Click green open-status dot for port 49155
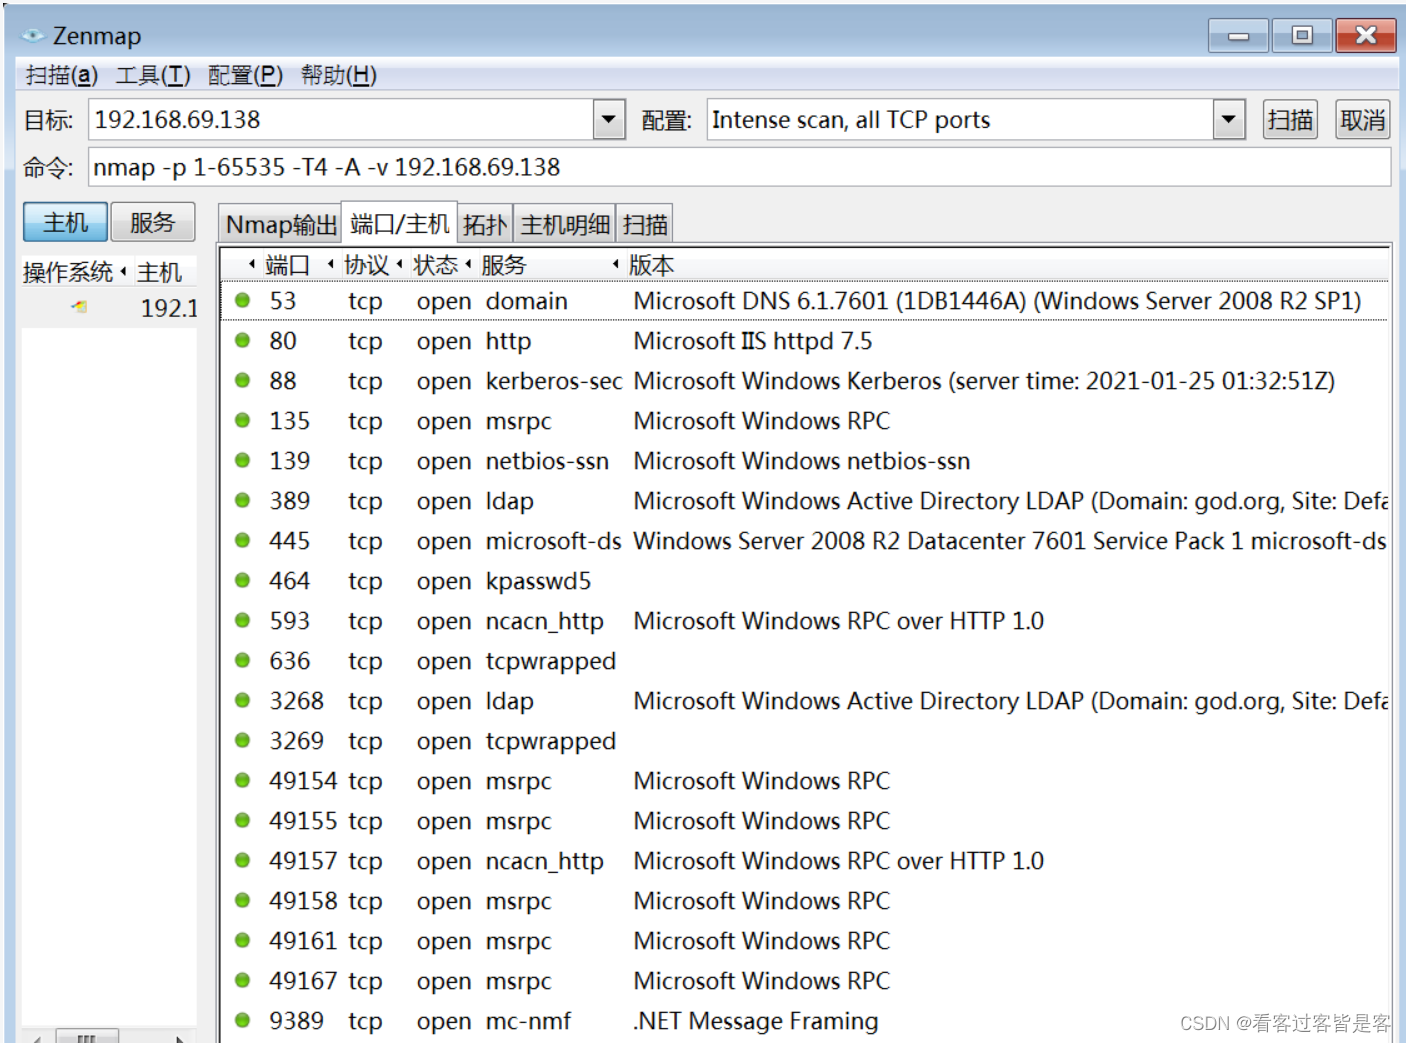 point(242,820)
